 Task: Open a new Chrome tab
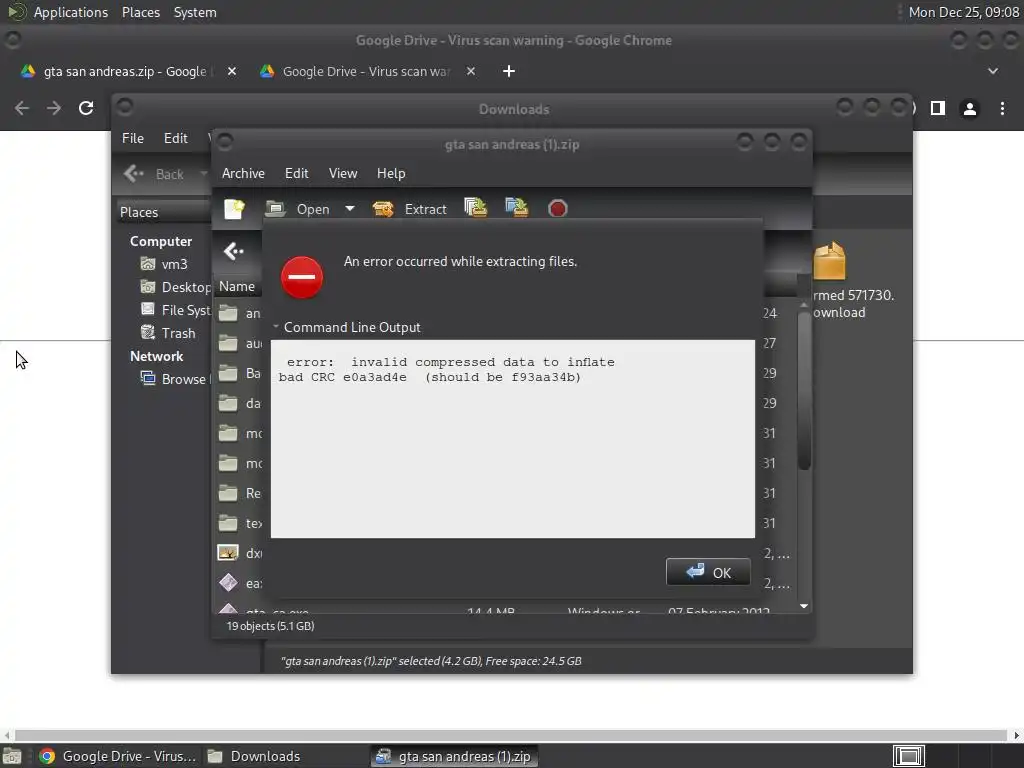point(509,71)
